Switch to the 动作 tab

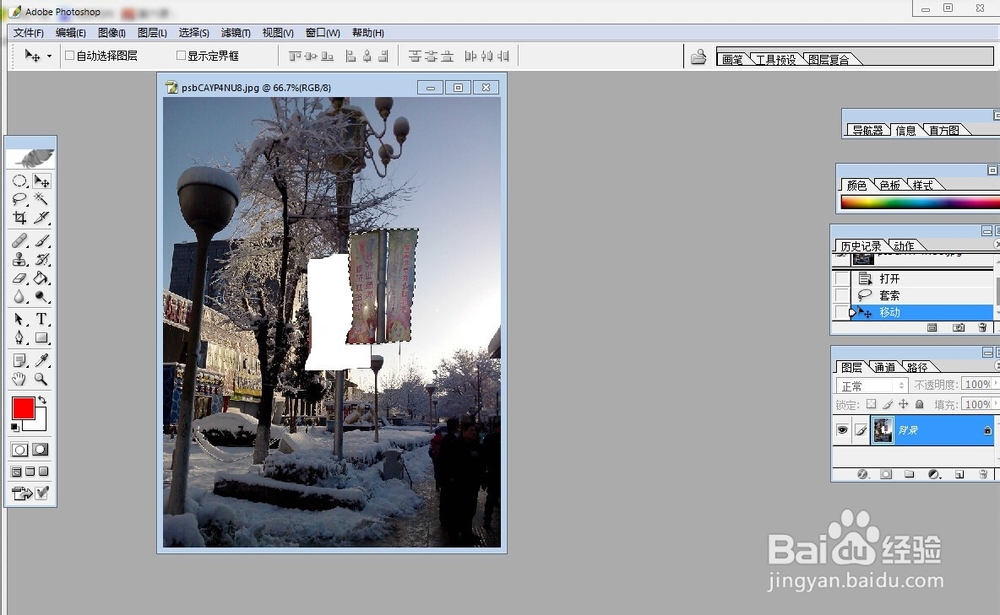pos(903,246)
